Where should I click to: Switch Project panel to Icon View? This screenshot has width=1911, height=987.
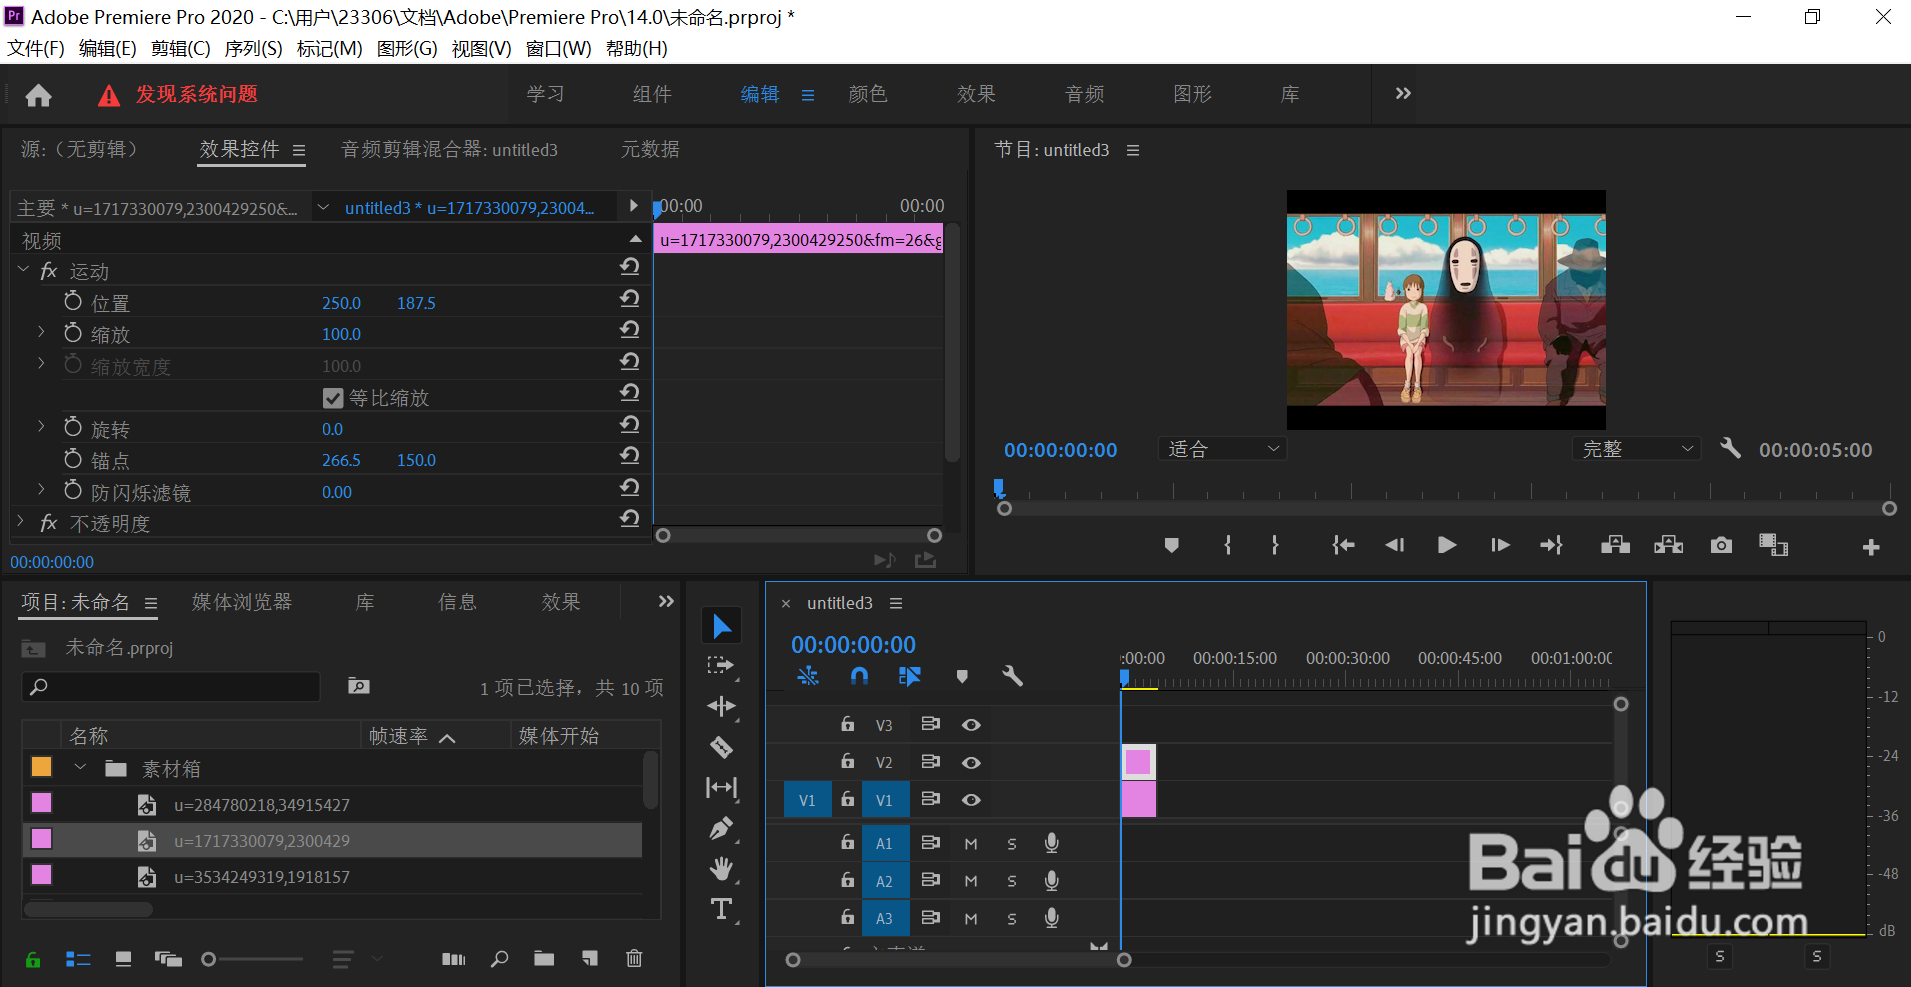123,959
